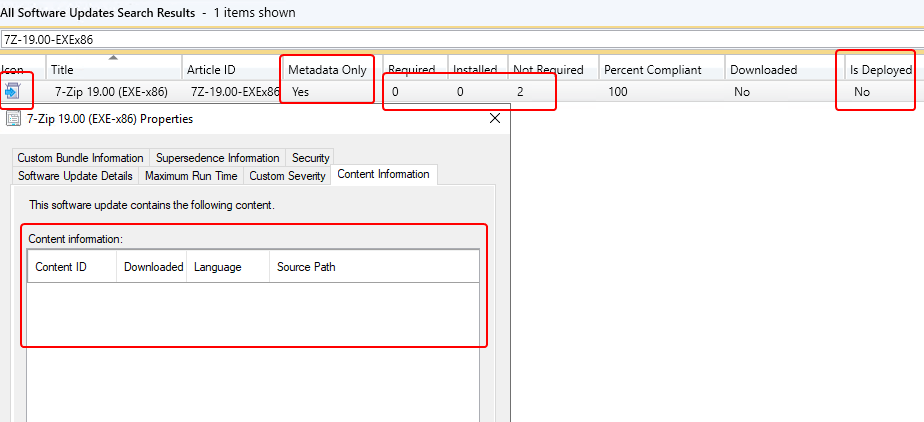
Task: Close the 7-Zip Properties dialog
Action: 495,118
